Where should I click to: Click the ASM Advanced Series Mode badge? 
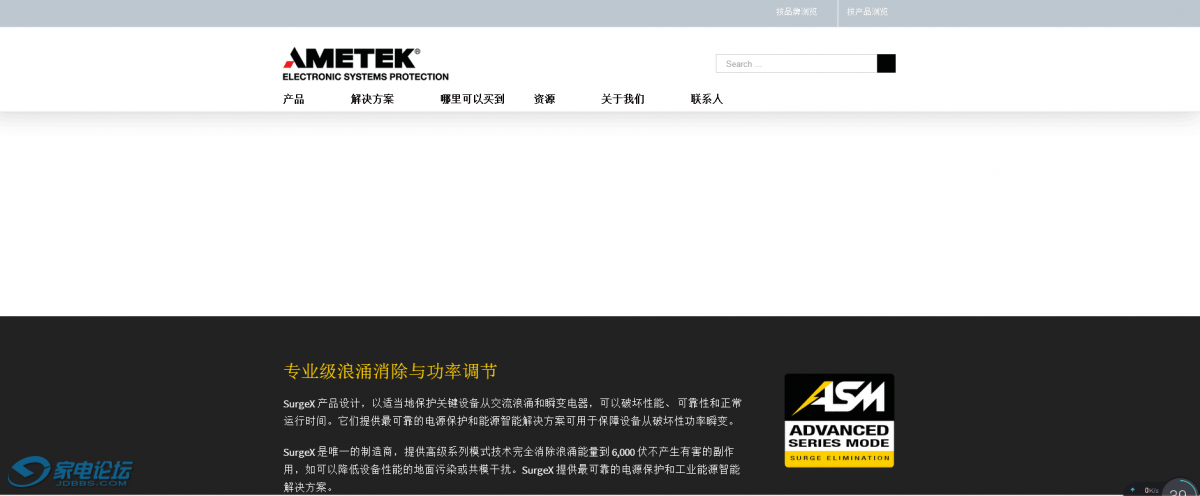(839, 420)
